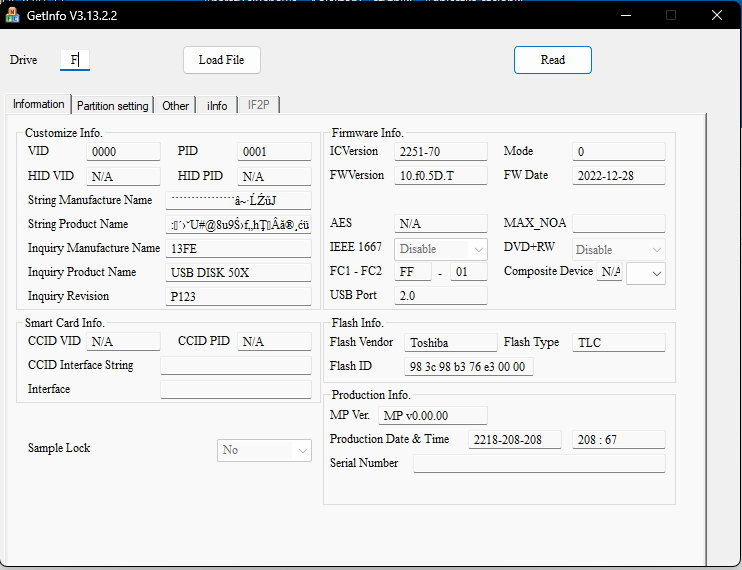Click the AES field
This screenshot has height=570, width=742.
pos(441,224)
